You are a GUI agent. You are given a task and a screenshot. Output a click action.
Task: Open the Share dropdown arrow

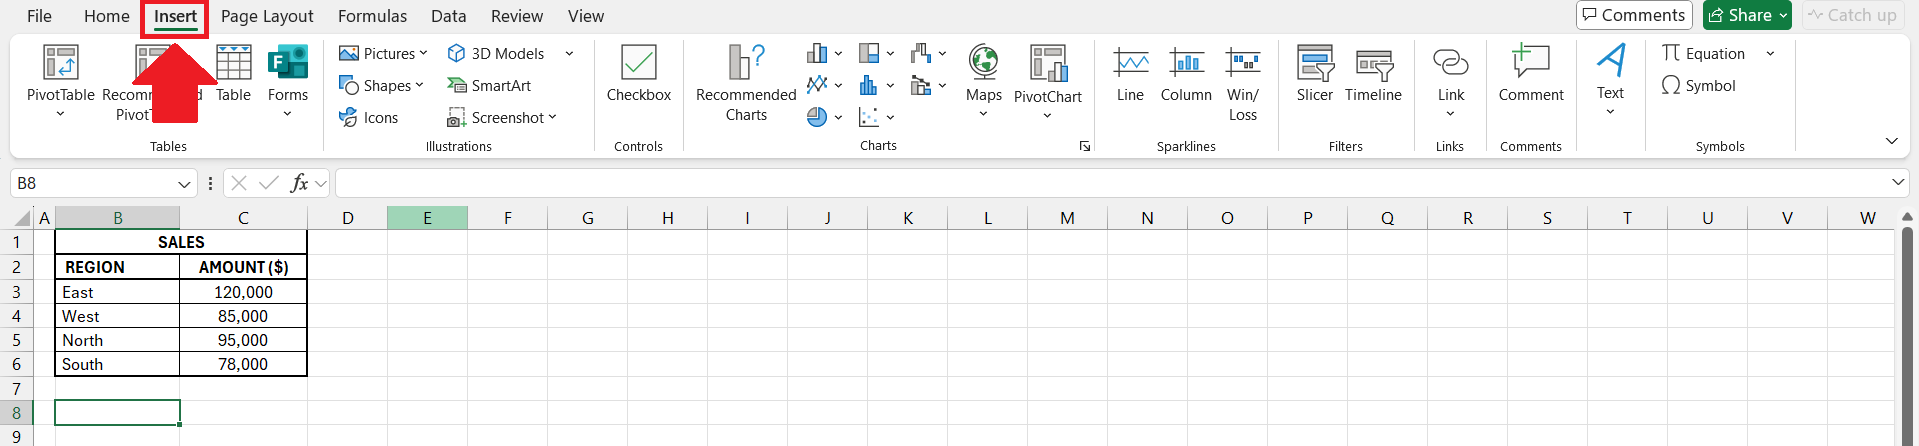pyautogui.click(x=1783, y=16)
